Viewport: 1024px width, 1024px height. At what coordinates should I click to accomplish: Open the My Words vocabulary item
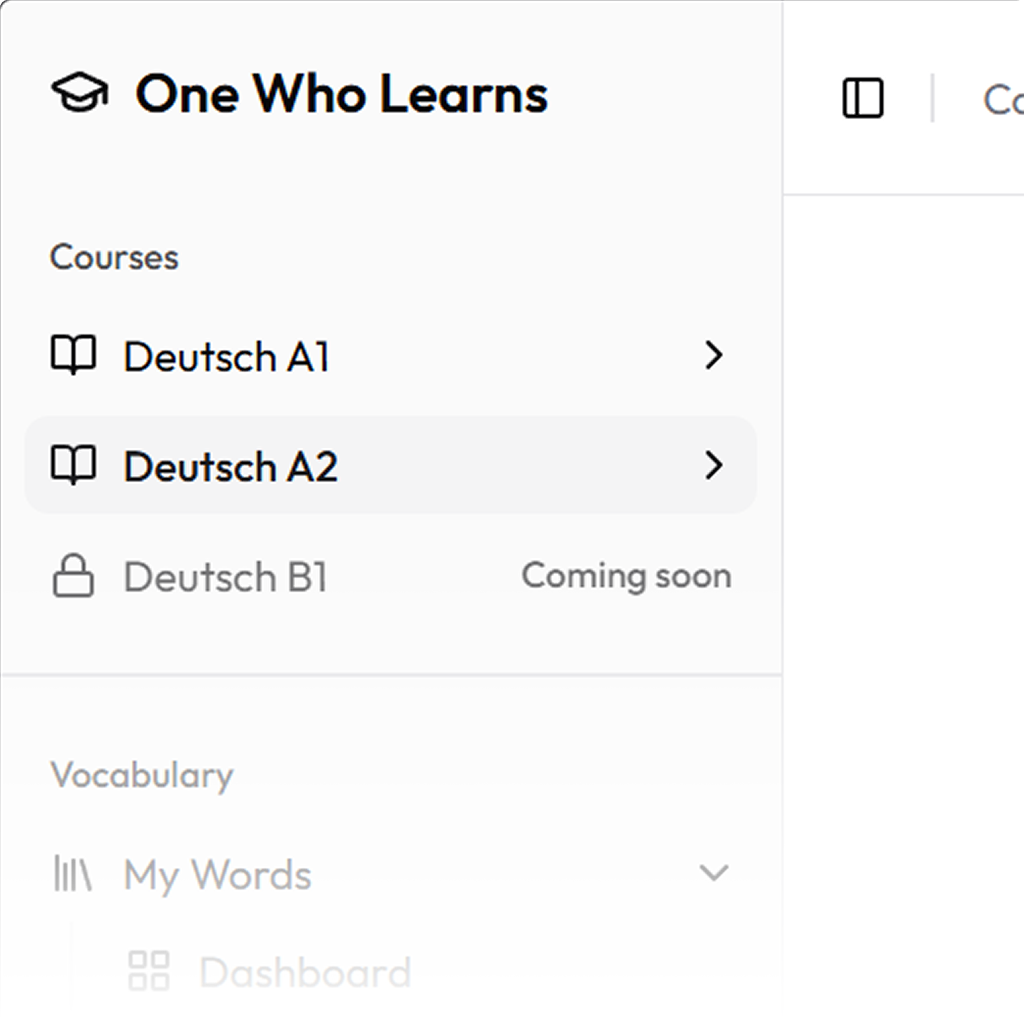[217, 875]
